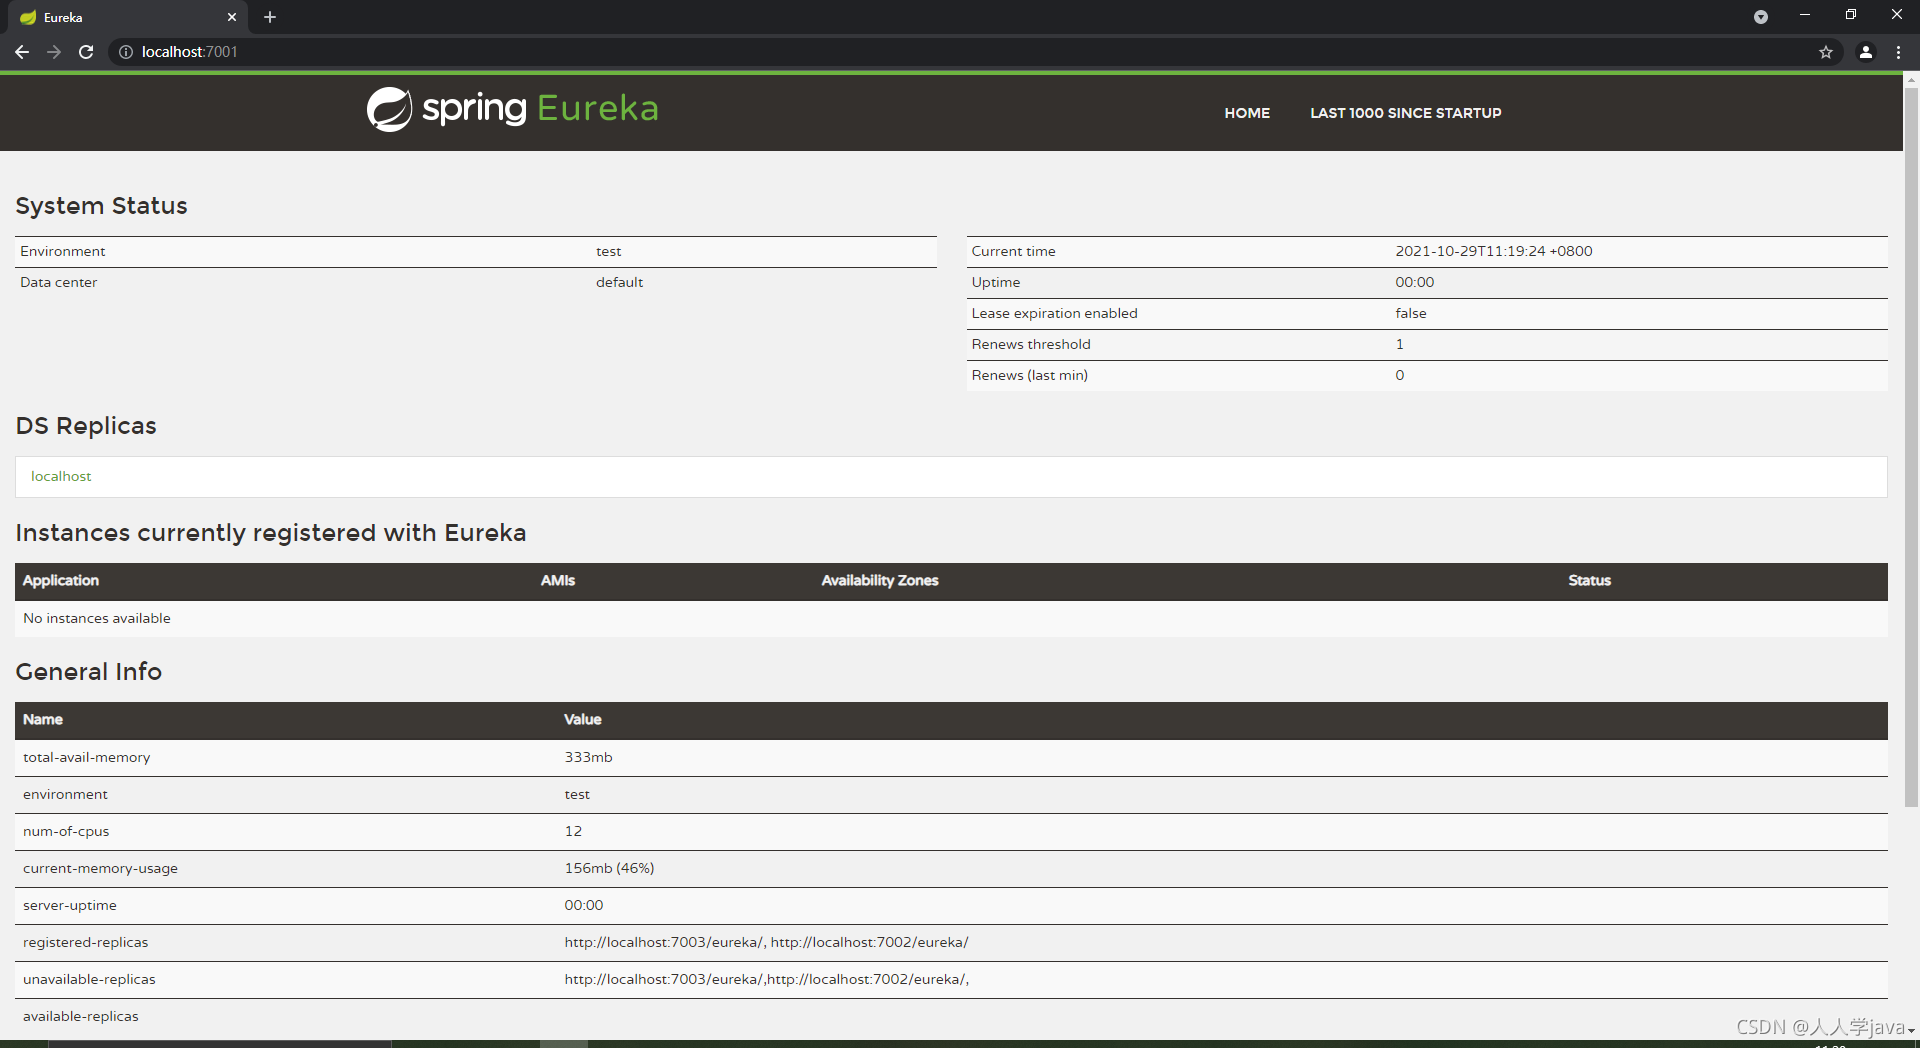This screenshot has height=1048, width=1920.
Task: Click the Application column header
Action: (61, 580)
